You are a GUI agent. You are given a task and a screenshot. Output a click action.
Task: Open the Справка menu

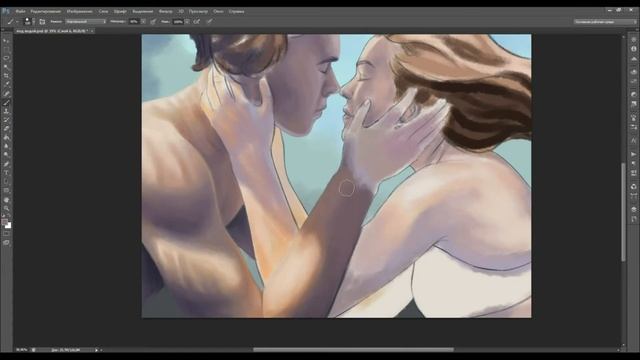[x=236, y=11]
